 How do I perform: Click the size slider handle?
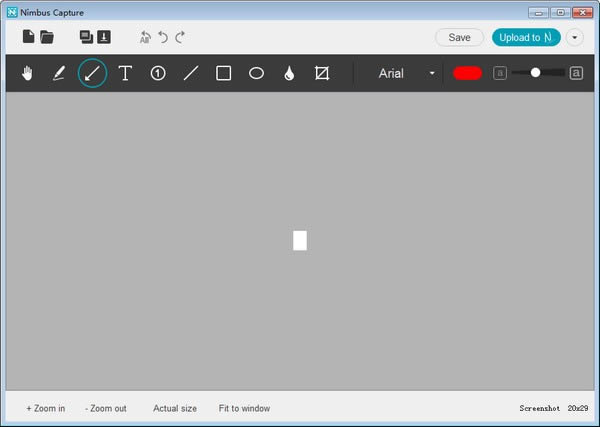(x=536, y=73)
